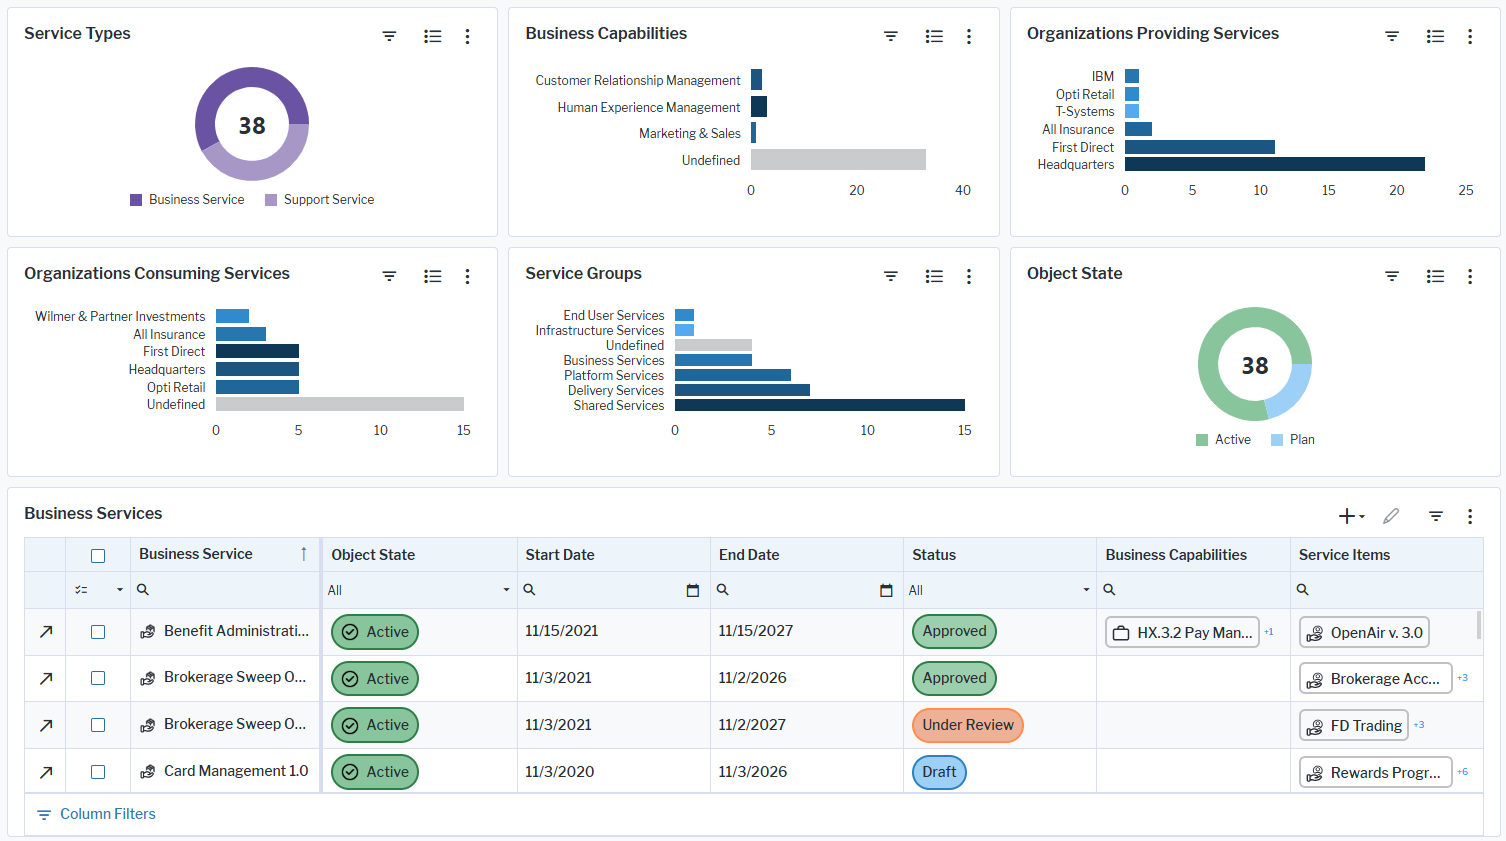Check the Benefit Administration row checkbox

[x=98, y=632]
